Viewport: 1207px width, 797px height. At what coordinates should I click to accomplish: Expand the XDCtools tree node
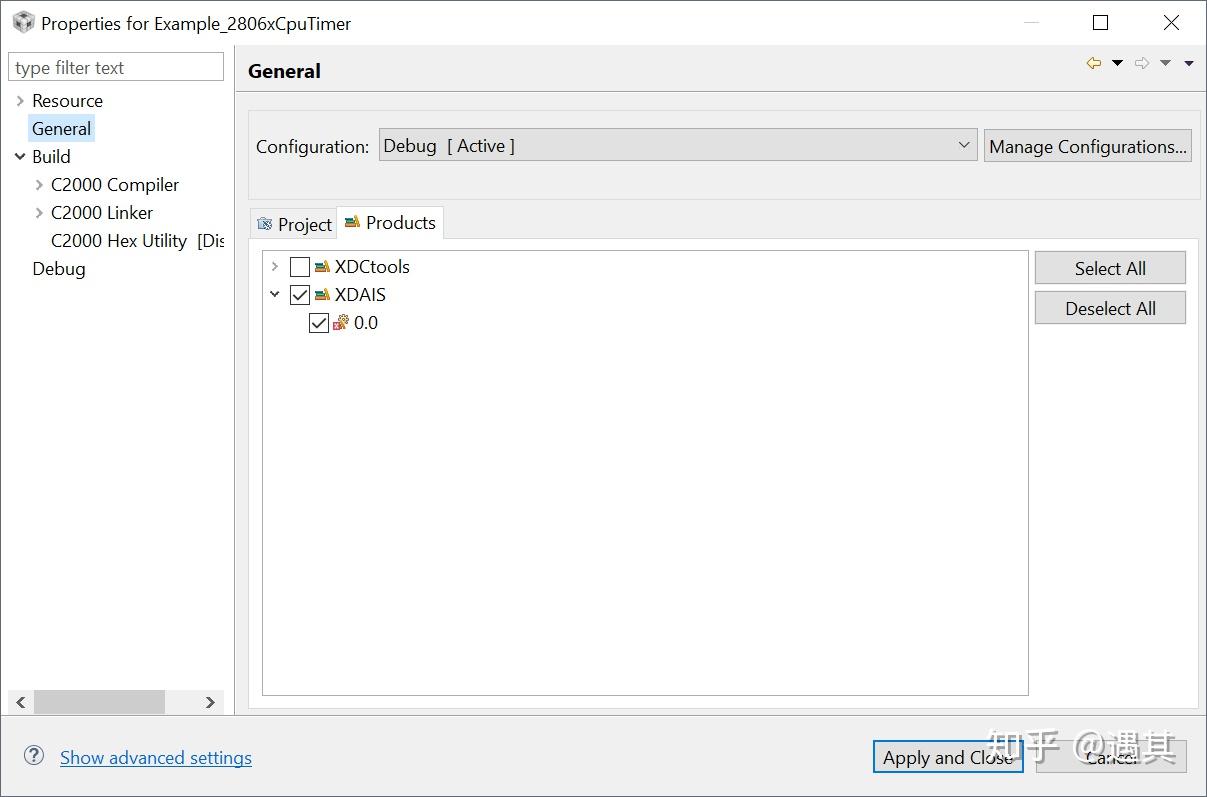pyautogui.click(x=275, y=267)
